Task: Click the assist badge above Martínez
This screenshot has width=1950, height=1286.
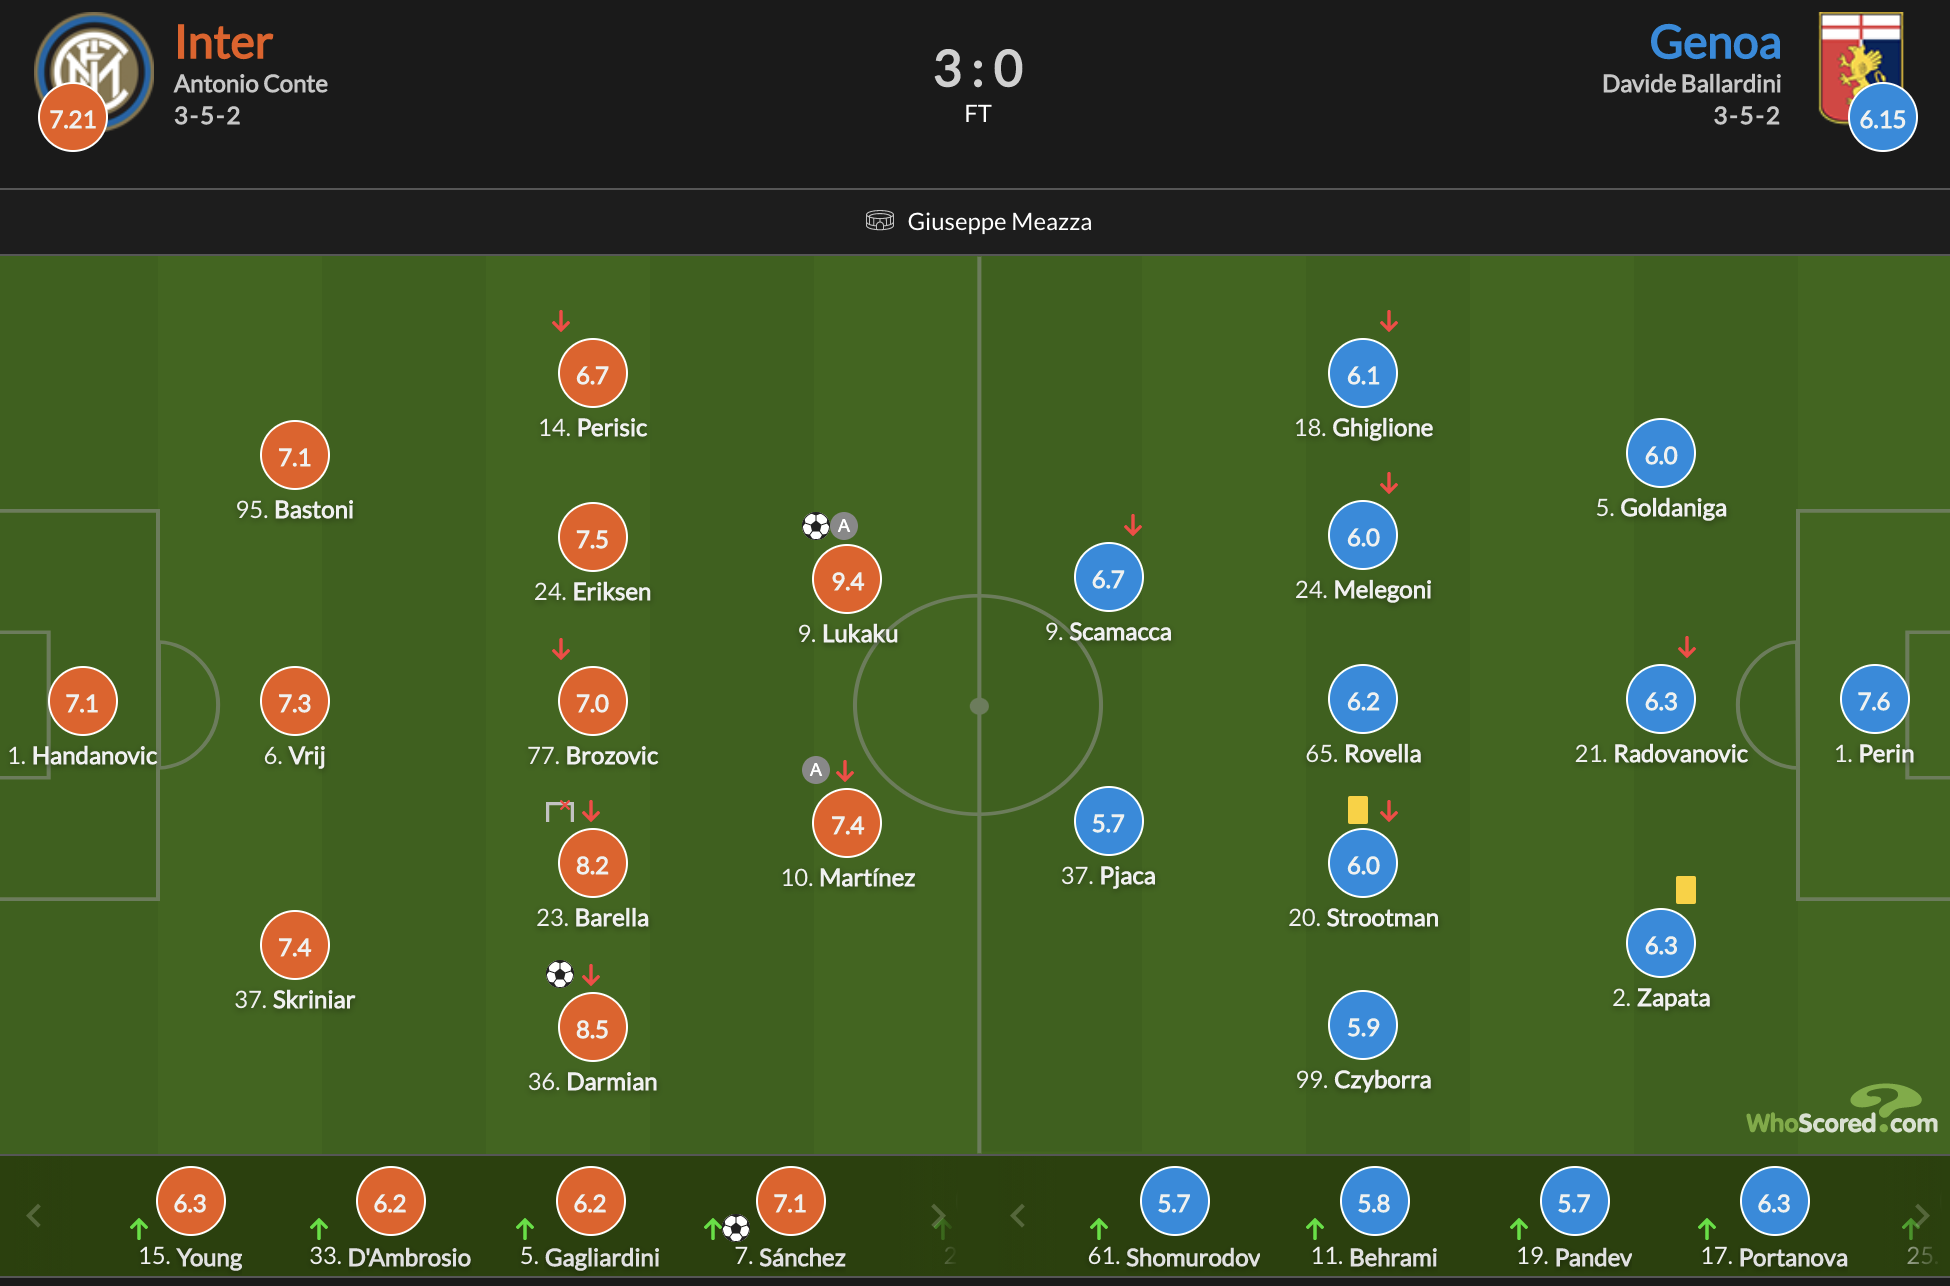Action: pyautogui.click(x=816, y=770)
